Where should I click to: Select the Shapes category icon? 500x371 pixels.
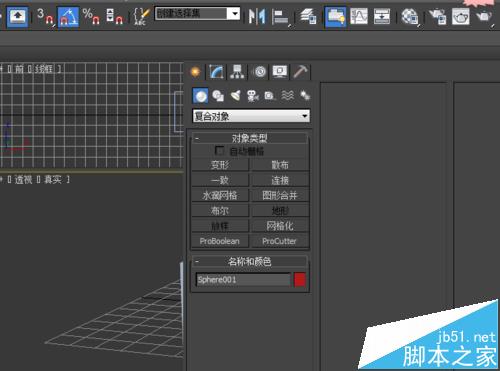click(218, 96)
